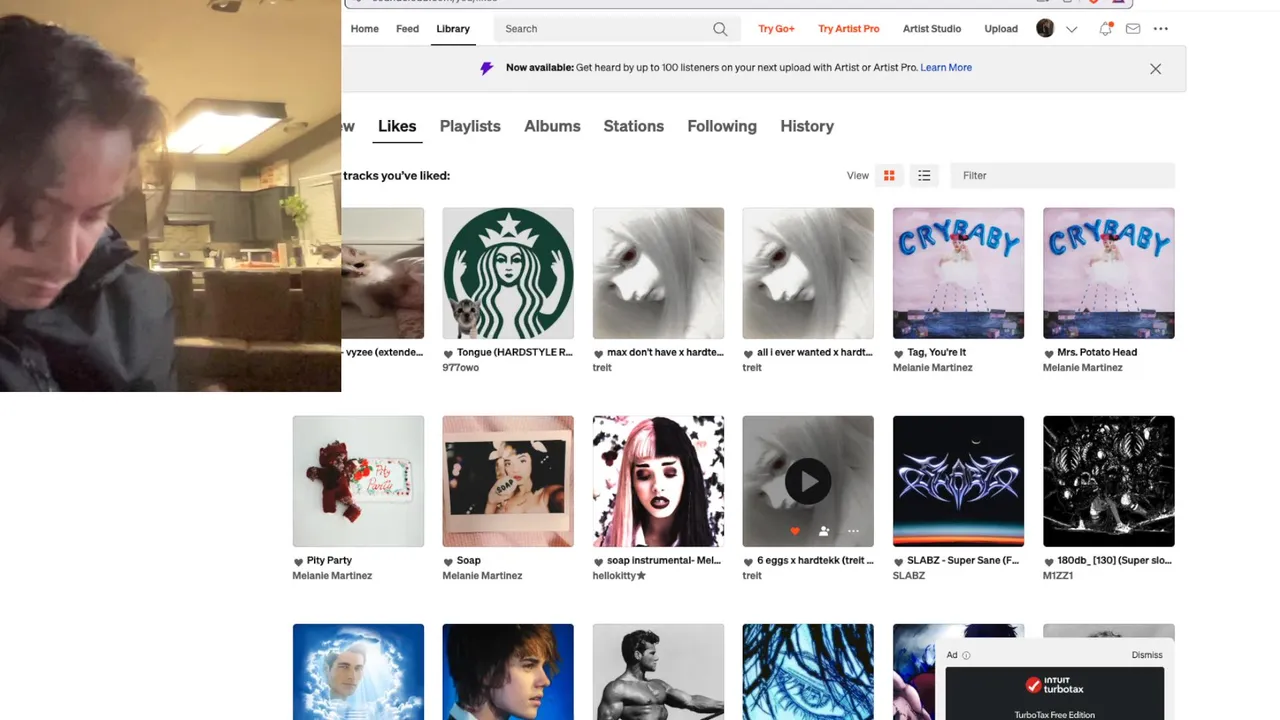Open Cry Baby artwork for Mrs. Potato Head
Image resolution: width=1280 pixels, height=720 pixels.
point(1108,273)
